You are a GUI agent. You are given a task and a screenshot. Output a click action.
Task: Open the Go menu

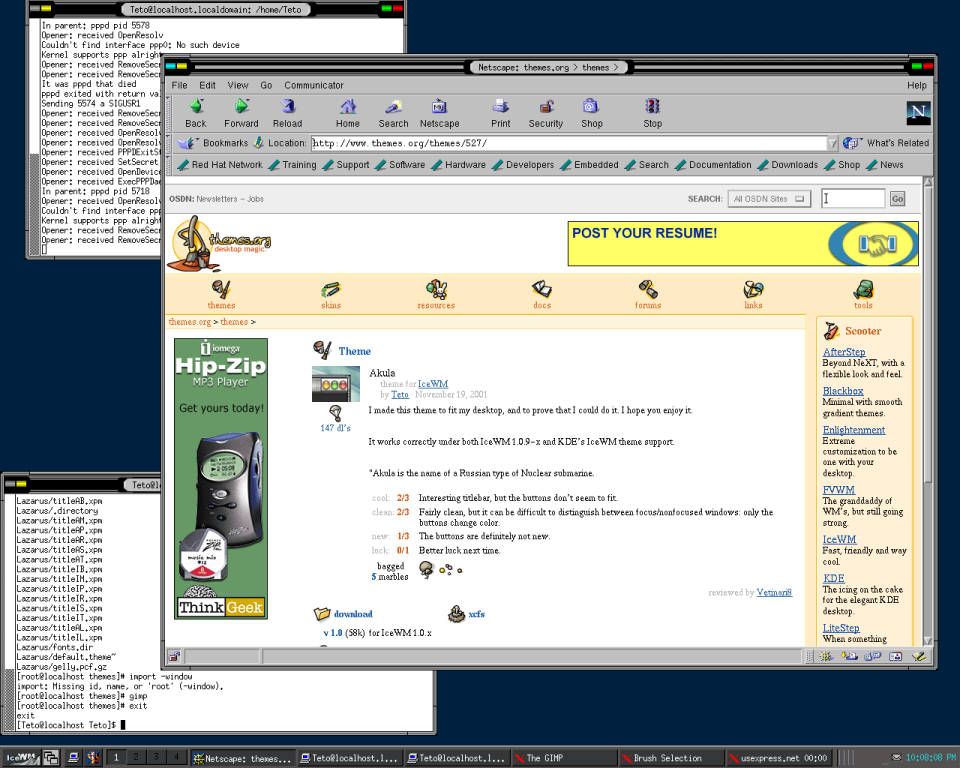coord(266,85)
